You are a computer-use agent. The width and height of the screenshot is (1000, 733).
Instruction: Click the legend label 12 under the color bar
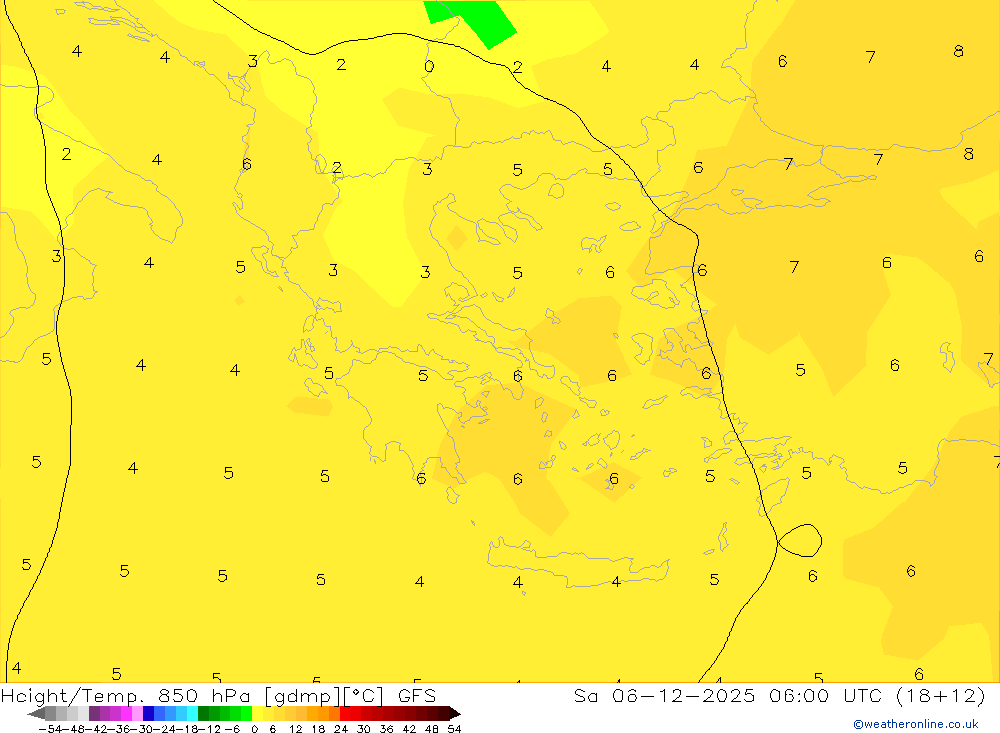click(296, 729)
